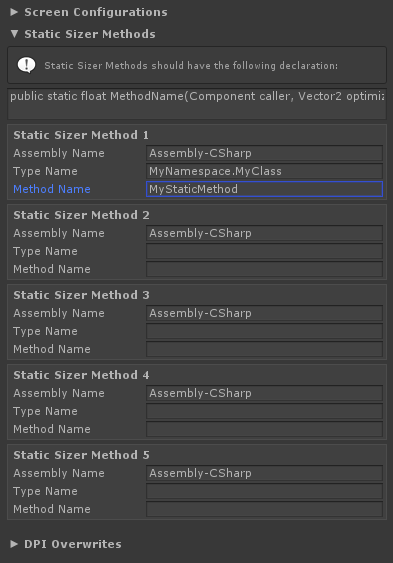Click empty Method Name field of Method 4
This screenshot has height=563, width=393.
pyautogui.click(x=265, y=429)
